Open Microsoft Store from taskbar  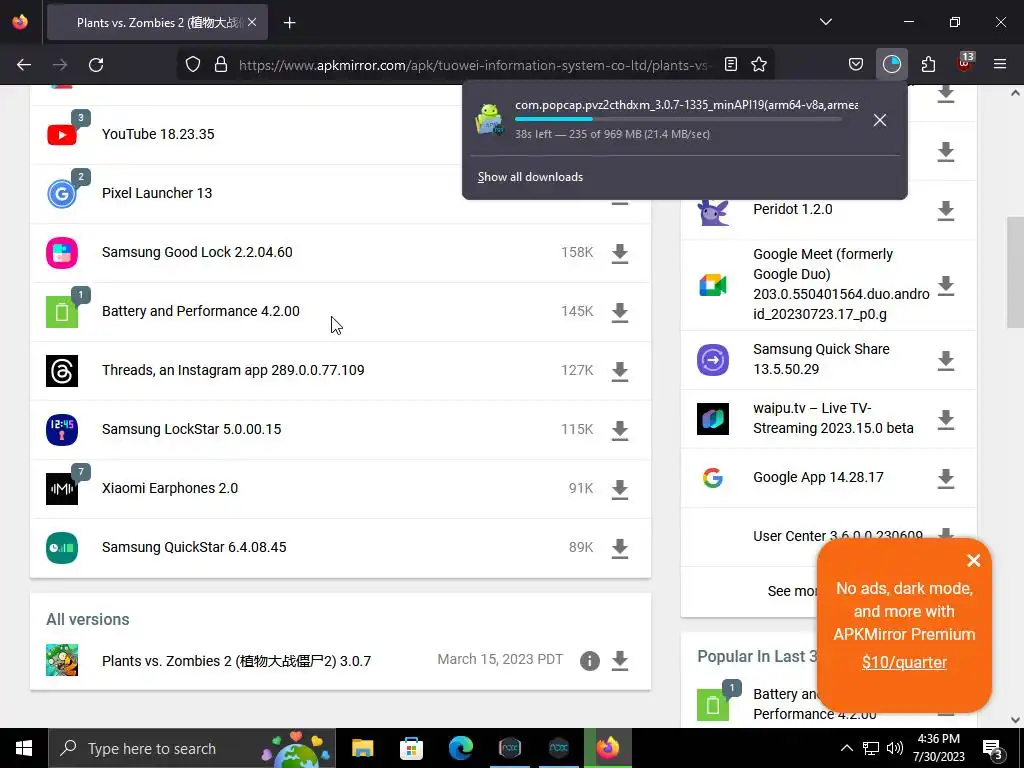pyautogui.click(x=411, y=748)
